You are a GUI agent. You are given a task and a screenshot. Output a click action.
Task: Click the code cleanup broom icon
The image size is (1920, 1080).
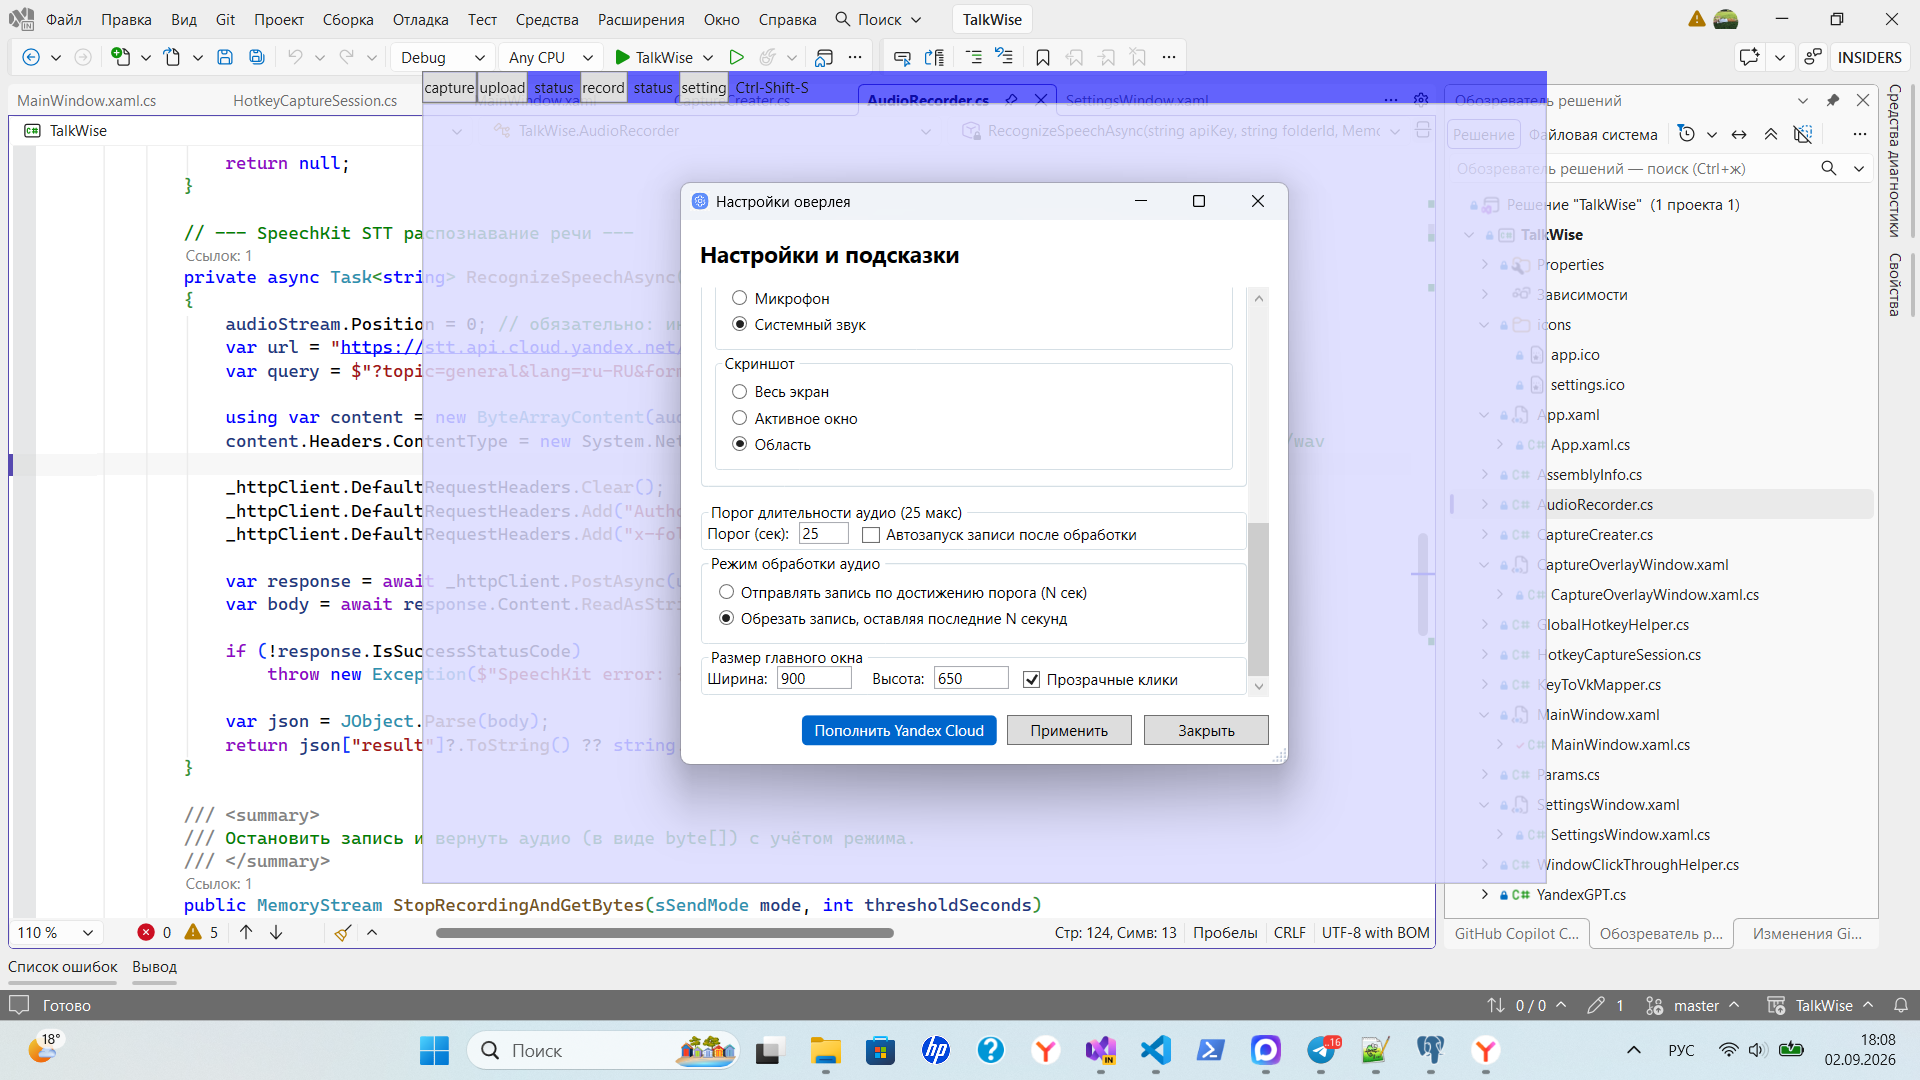coord(343,933)
